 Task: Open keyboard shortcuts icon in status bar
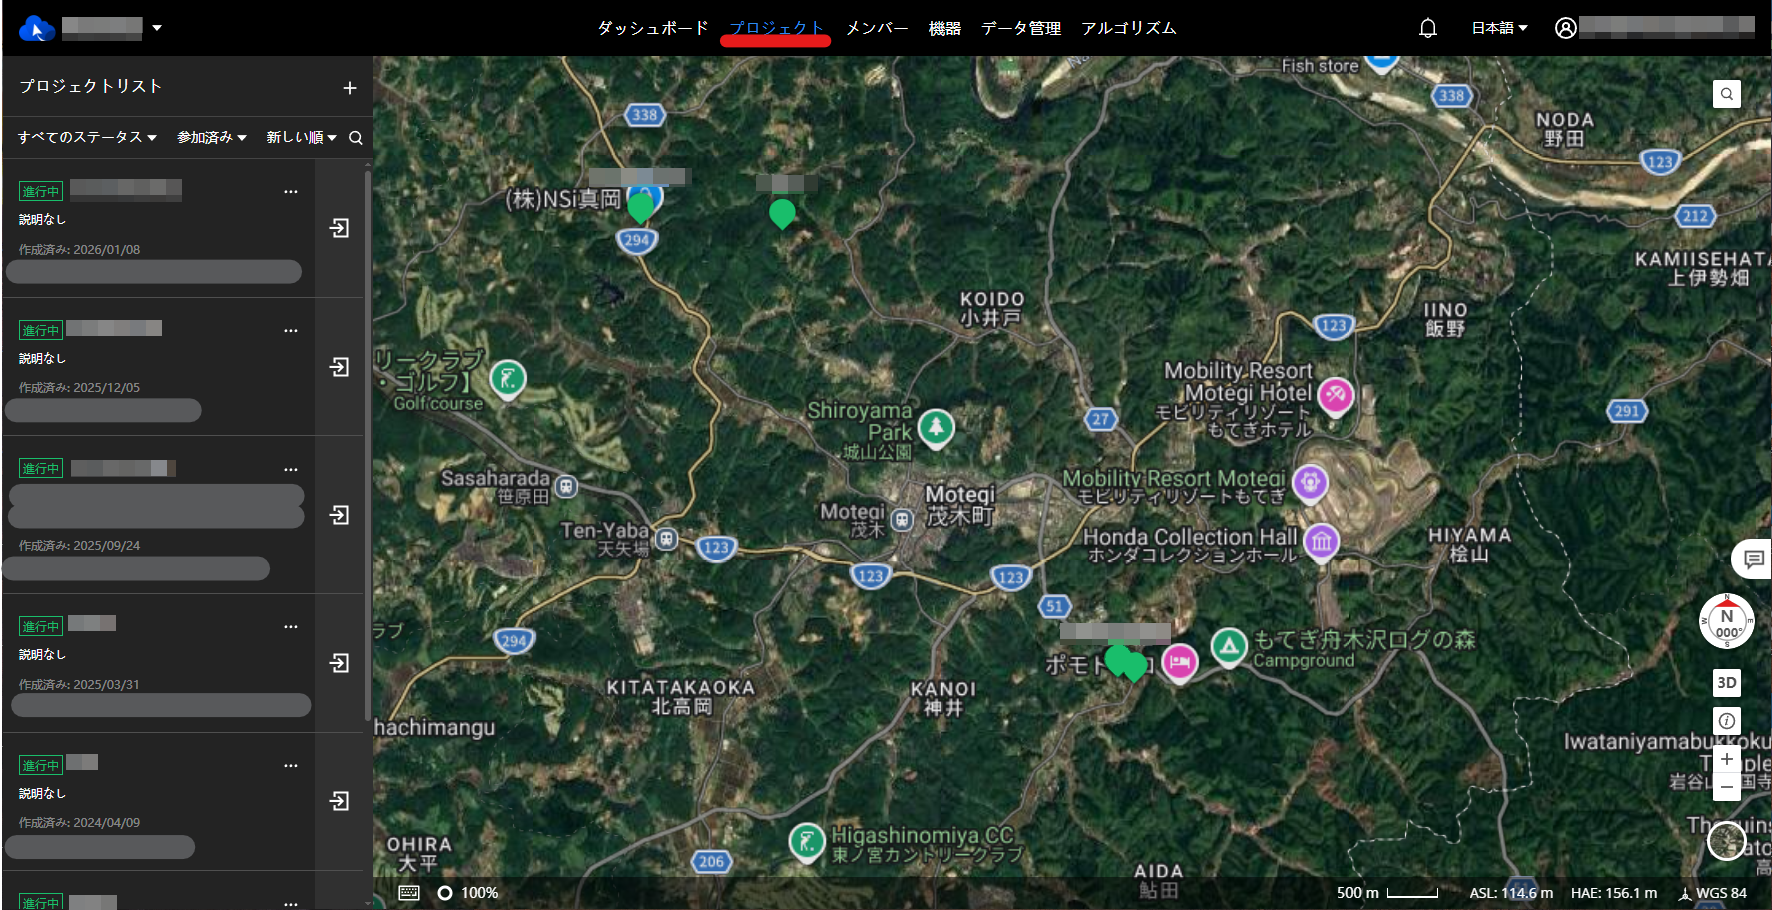point(409,893)
